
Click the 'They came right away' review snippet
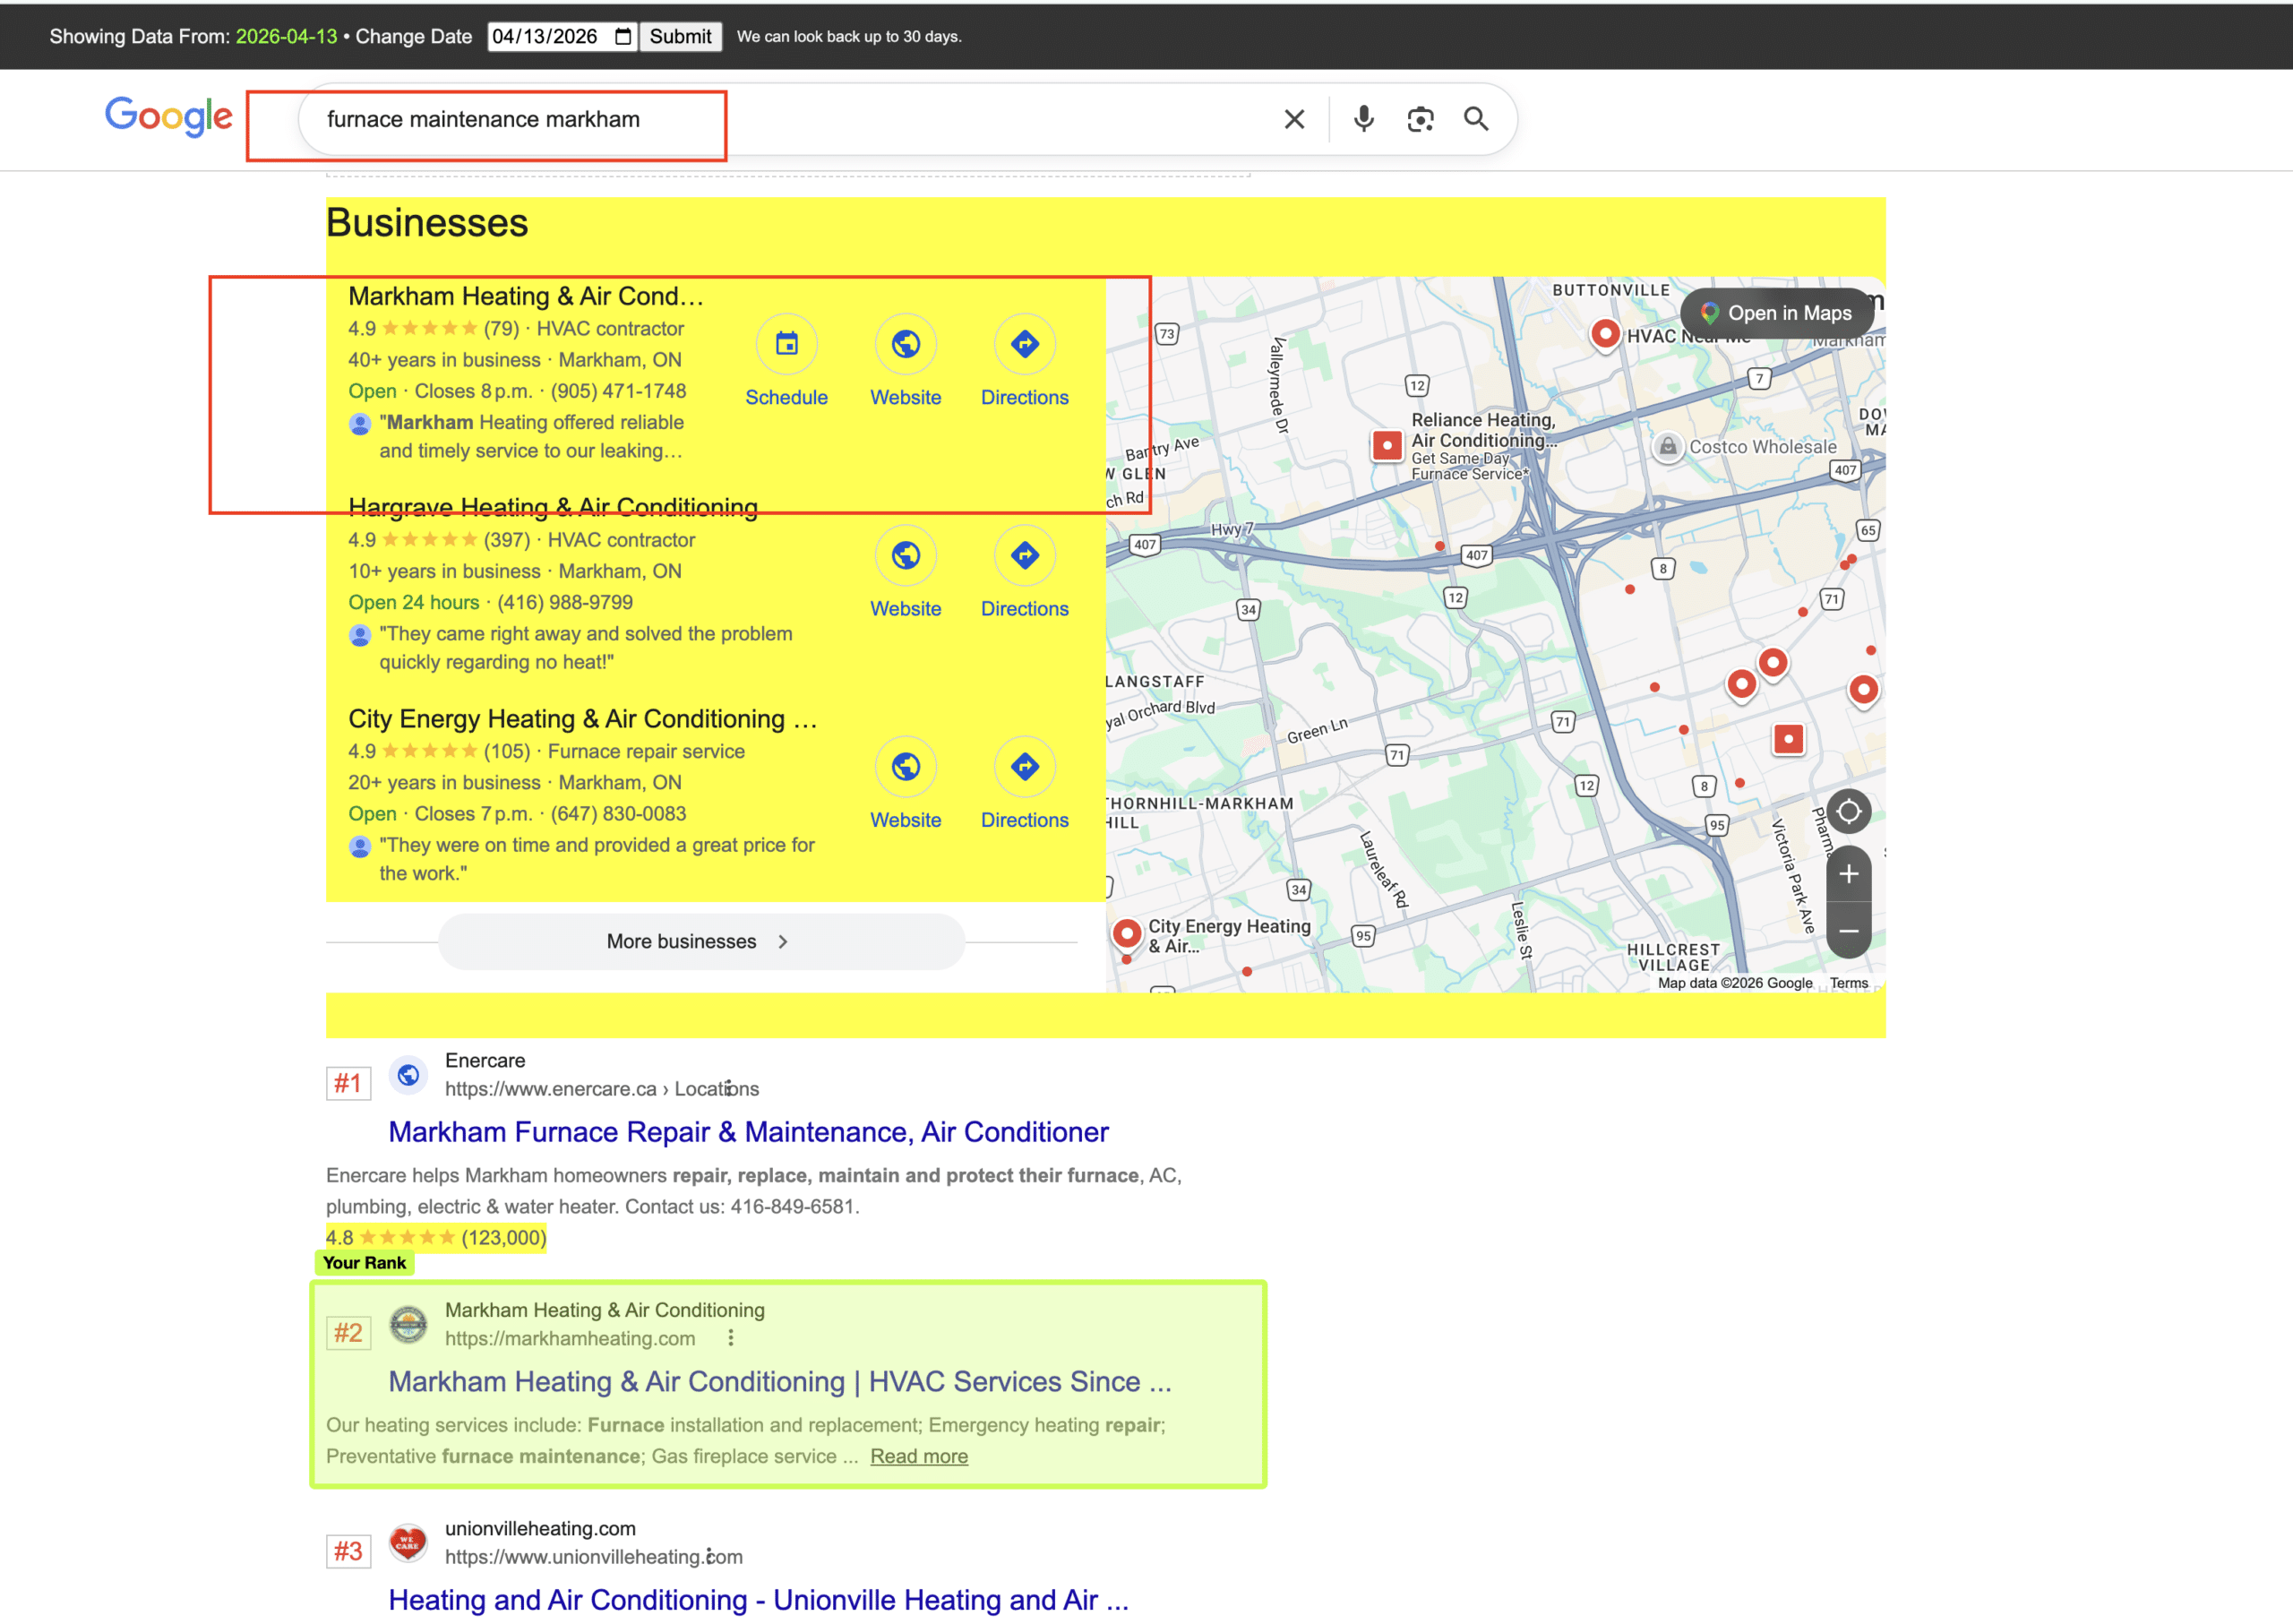point(586,648)
